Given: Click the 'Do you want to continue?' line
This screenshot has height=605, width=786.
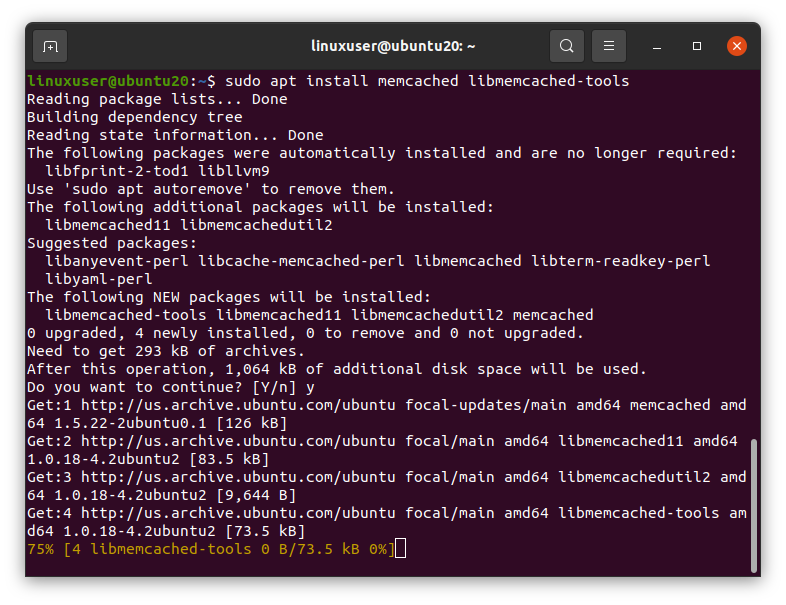Looking at the screenshot, I should pos(171,387).
